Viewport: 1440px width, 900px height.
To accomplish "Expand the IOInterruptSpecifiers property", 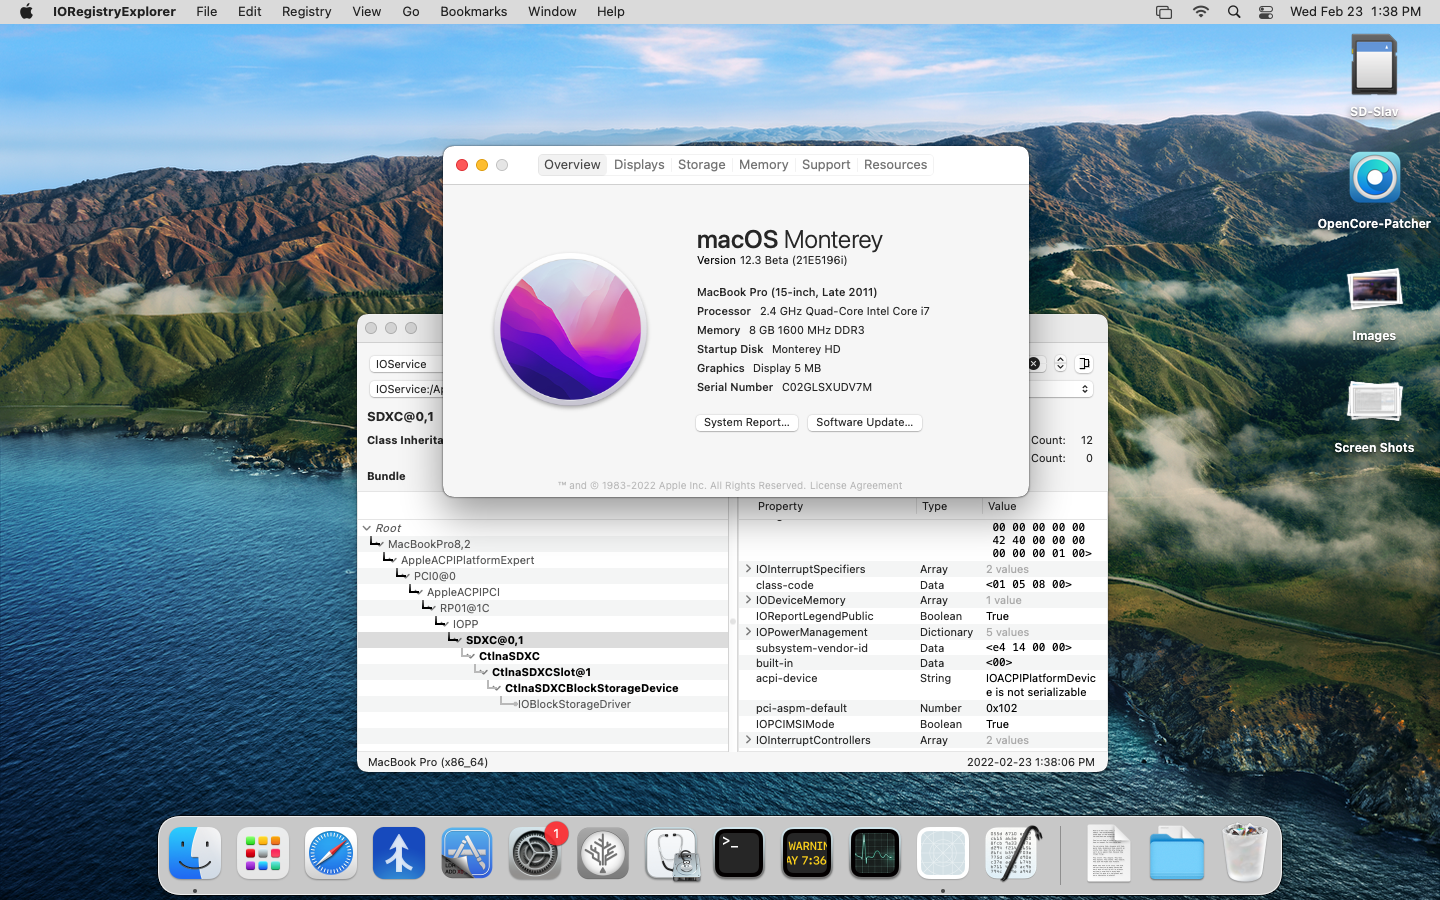I will (748, 569).
